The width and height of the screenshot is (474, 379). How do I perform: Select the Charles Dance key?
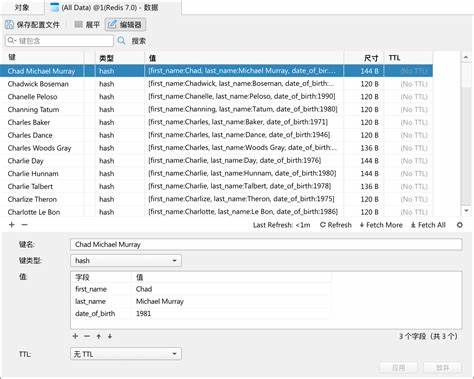[30, 135]
